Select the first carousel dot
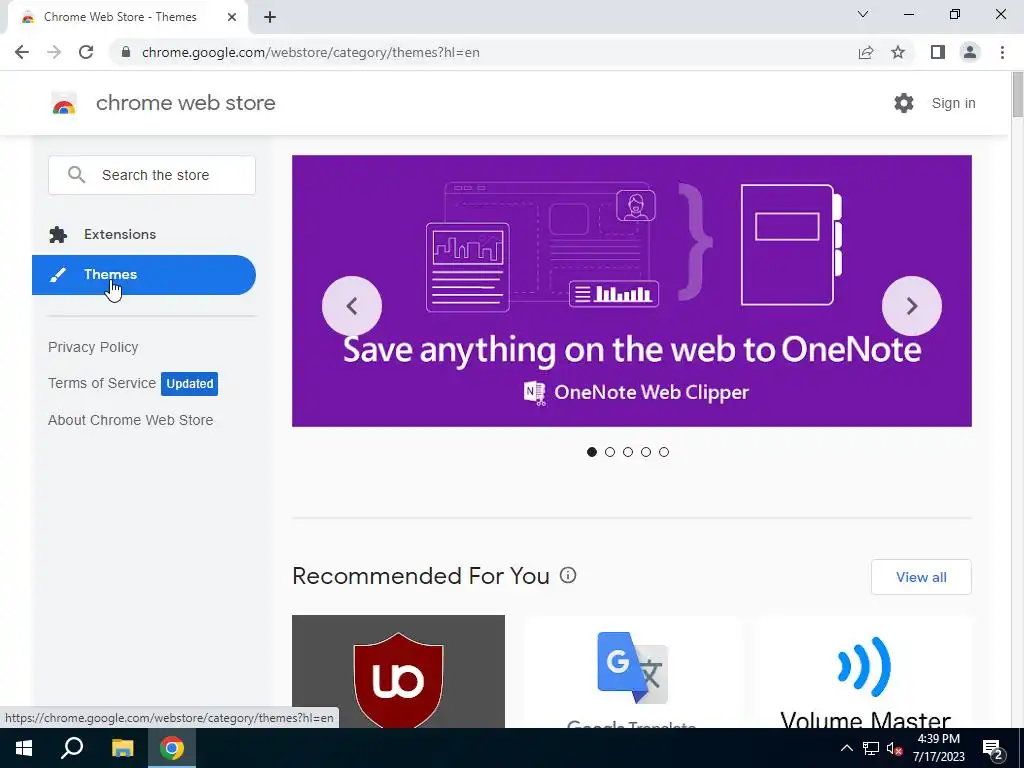Viewport: 1024px width, 768px height. tap(592, 452)
